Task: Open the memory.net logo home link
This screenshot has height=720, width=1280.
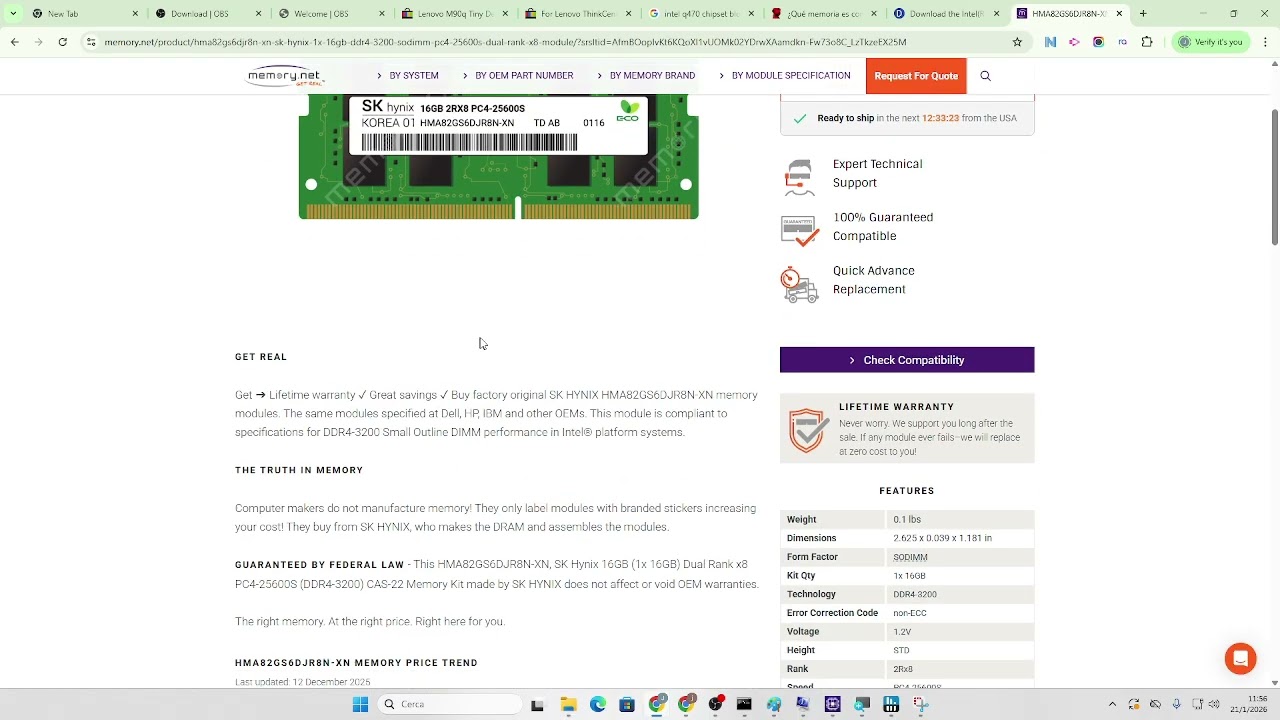Action: pos(285,76)
